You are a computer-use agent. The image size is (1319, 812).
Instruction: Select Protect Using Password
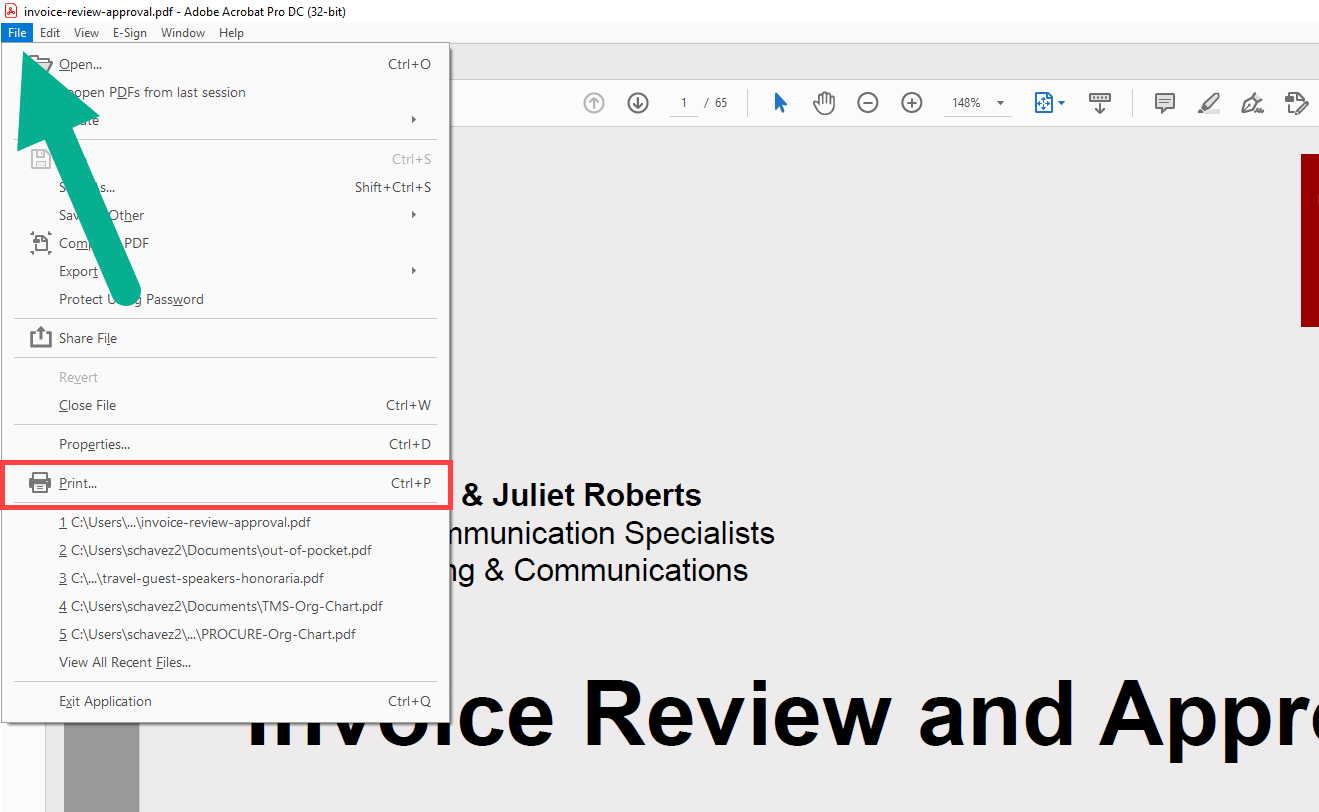click(225, 299)
